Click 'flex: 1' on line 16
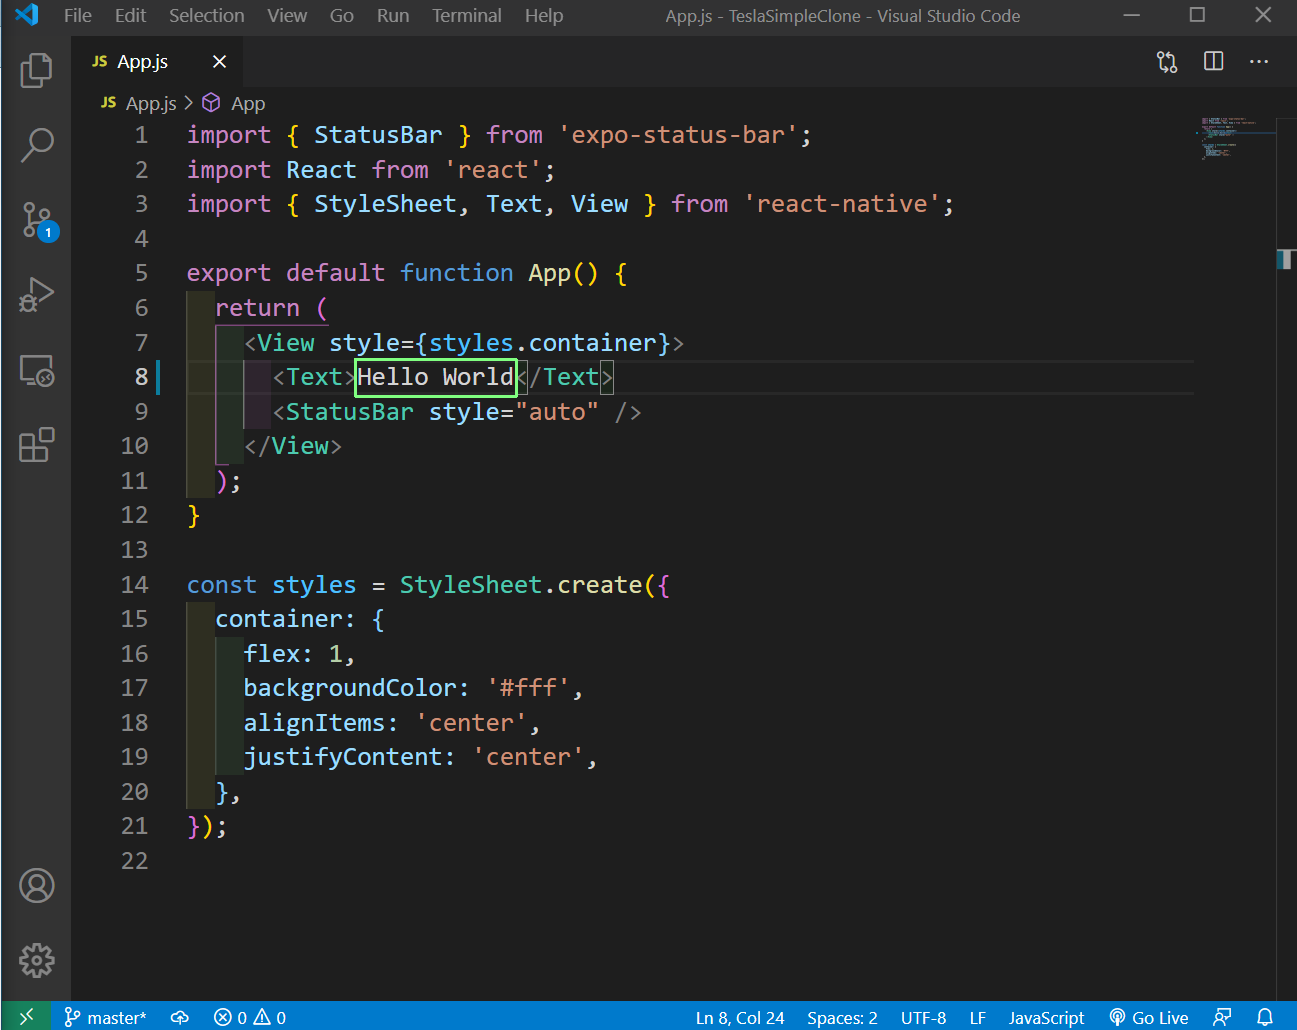The width and height of the screenshot is (1297, 1030). (292, 654)
